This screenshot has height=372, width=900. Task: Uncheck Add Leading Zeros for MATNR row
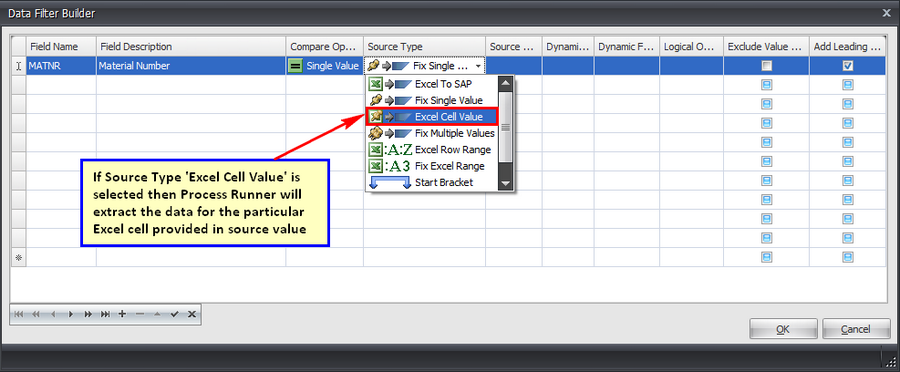pyautogui.click(x=847, y=66)
